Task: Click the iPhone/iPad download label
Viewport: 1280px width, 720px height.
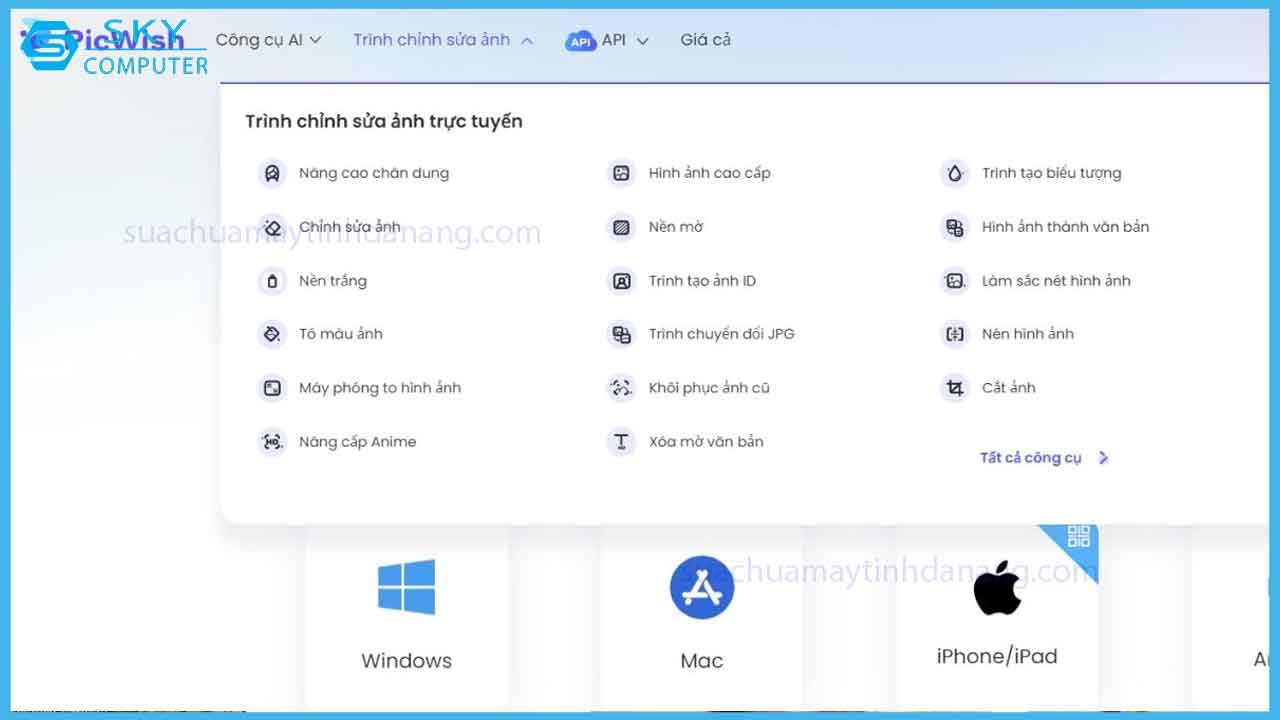Action: pos(997,657)
